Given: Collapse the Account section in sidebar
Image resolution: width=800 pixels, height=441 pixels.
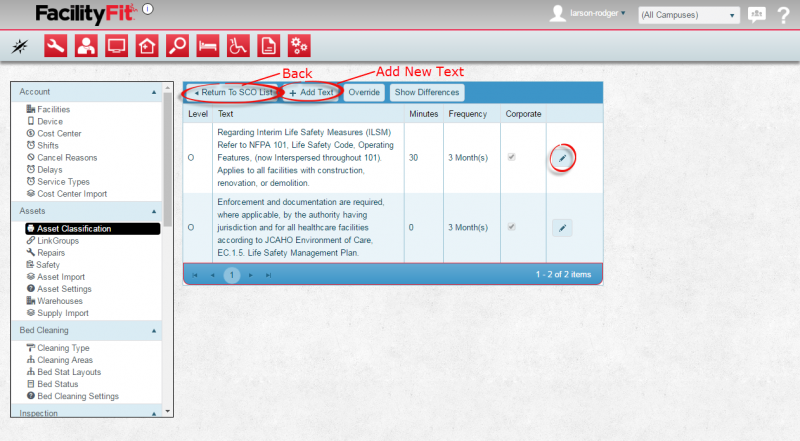Looking at the screenshot, I should click(x=154, y=92).
